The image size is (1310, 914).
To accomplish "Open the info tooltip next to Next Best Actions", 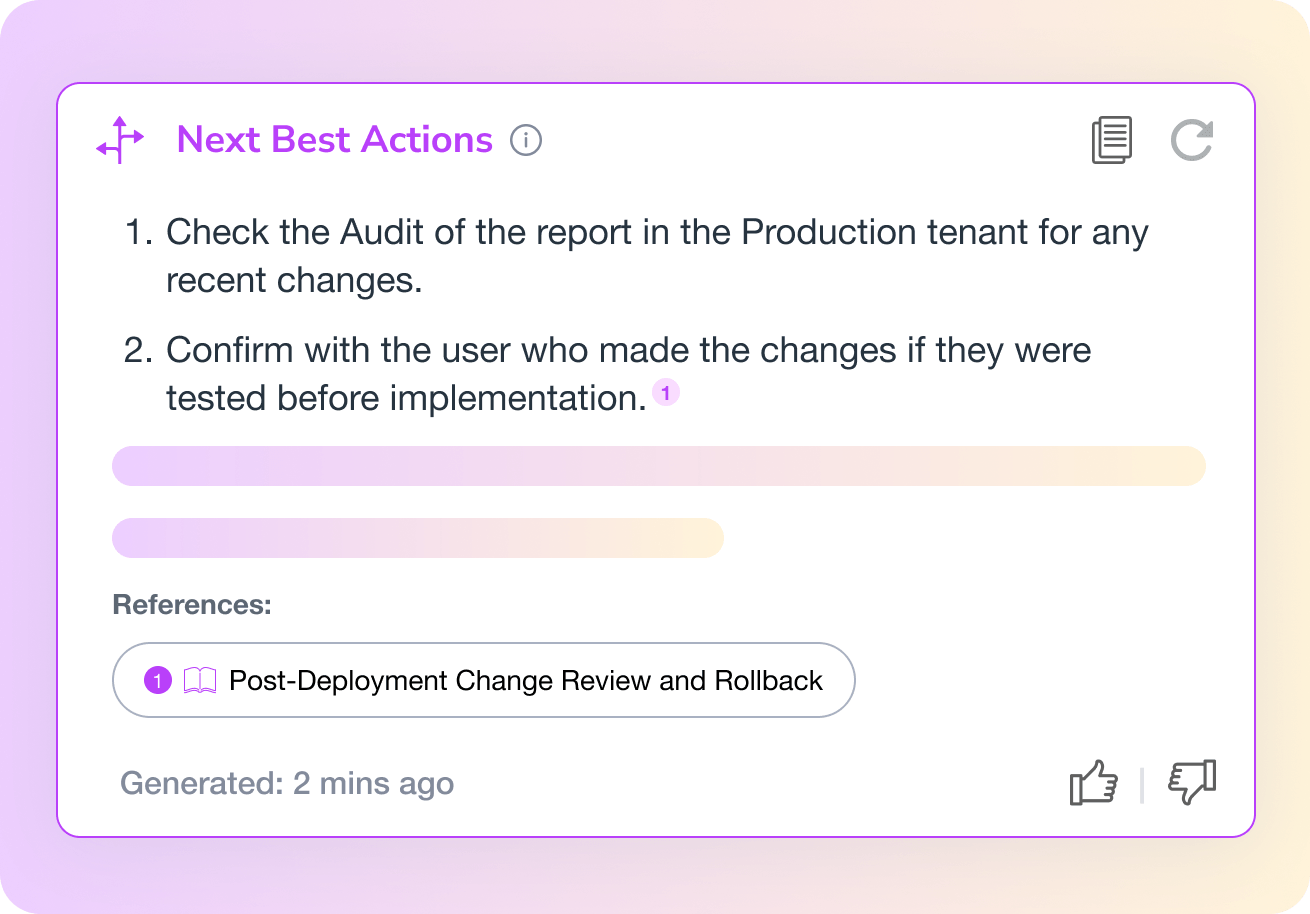I will (526, 140).
